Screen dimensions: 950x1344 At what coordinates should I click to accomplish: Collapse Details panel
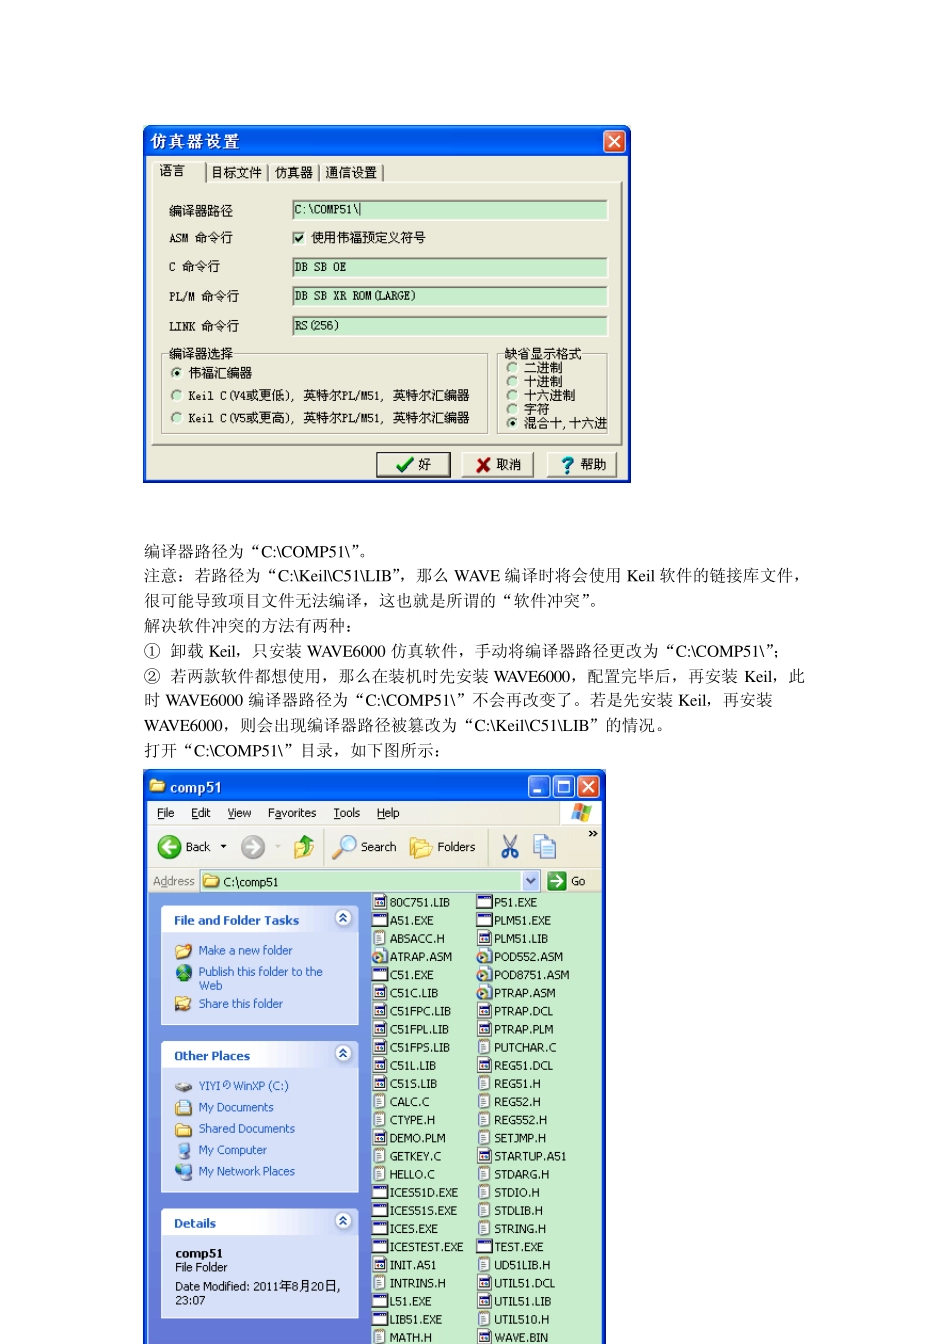[343, 1221]
